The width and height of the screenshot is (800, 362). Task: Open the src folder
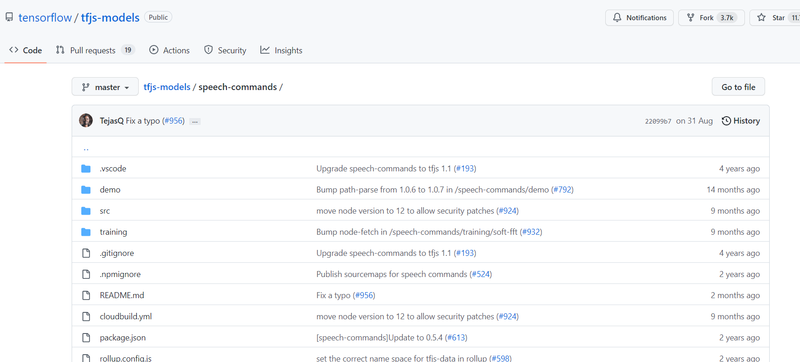105,211
